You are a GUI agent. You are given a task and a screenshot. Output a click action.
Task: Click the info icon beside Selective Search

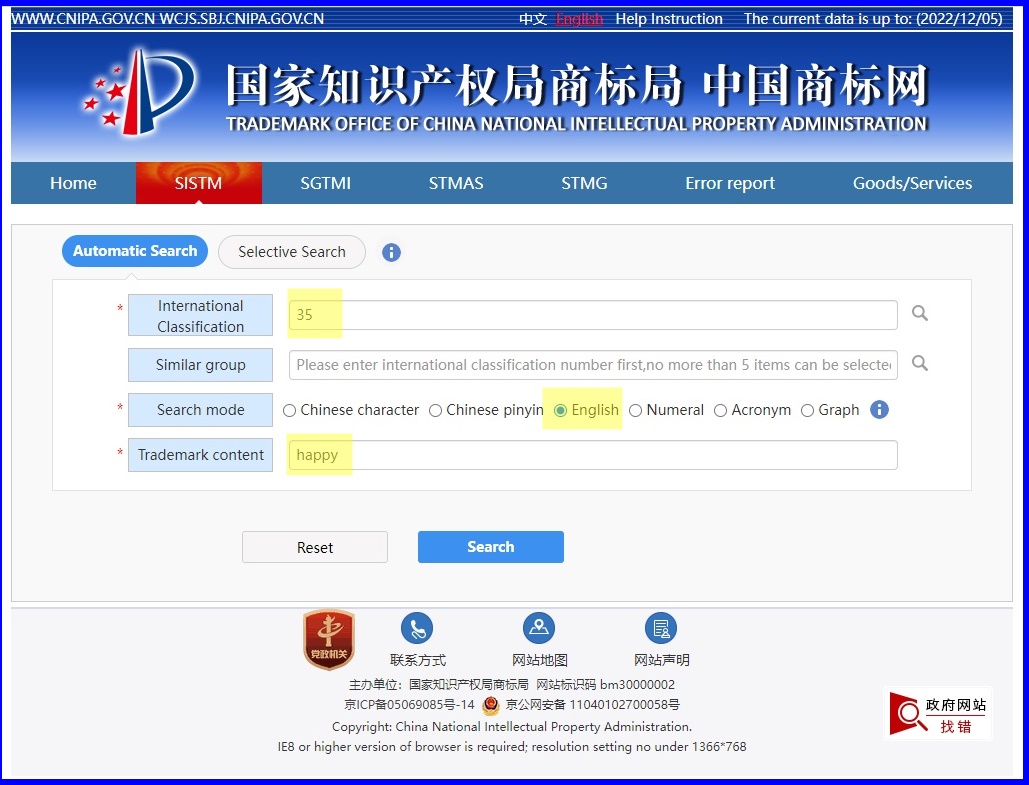point(391,252)
